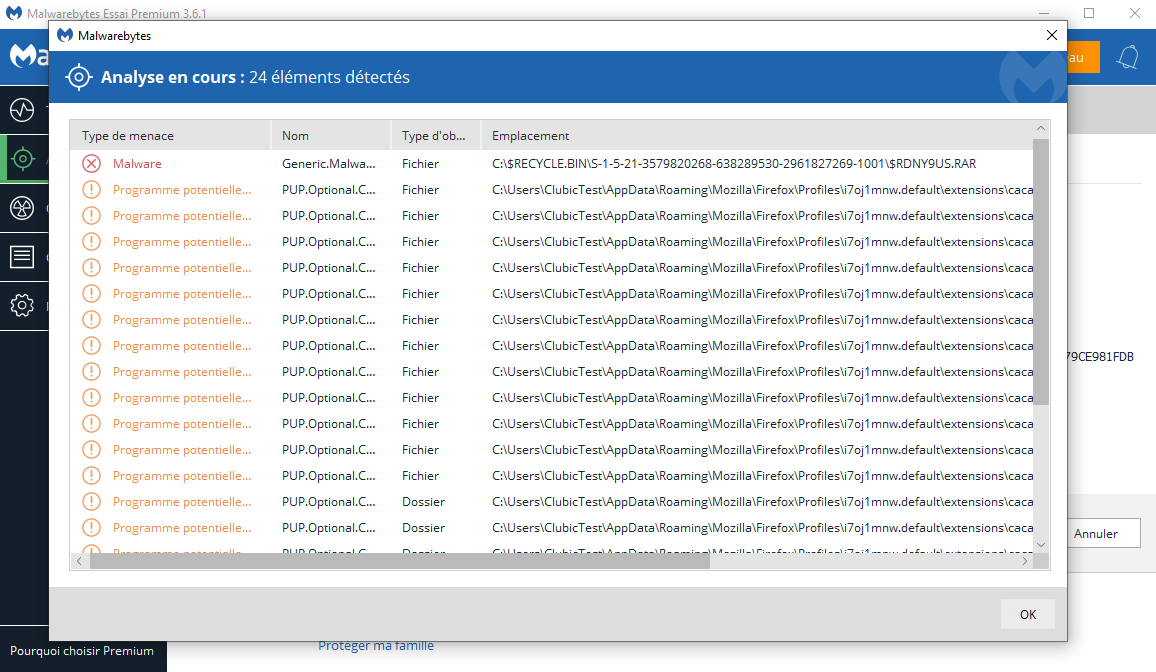Image resolution: width=1156 pixels, height=672 pixels.
Task: Open the Settings gear icon in sidebar
Action: point(22,306)
